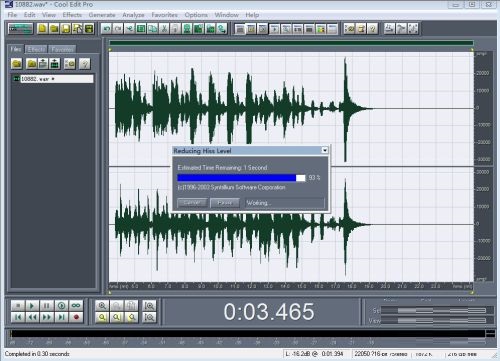Start playback with the Play button
The image size is (500, 361).
tap(32, 306)
